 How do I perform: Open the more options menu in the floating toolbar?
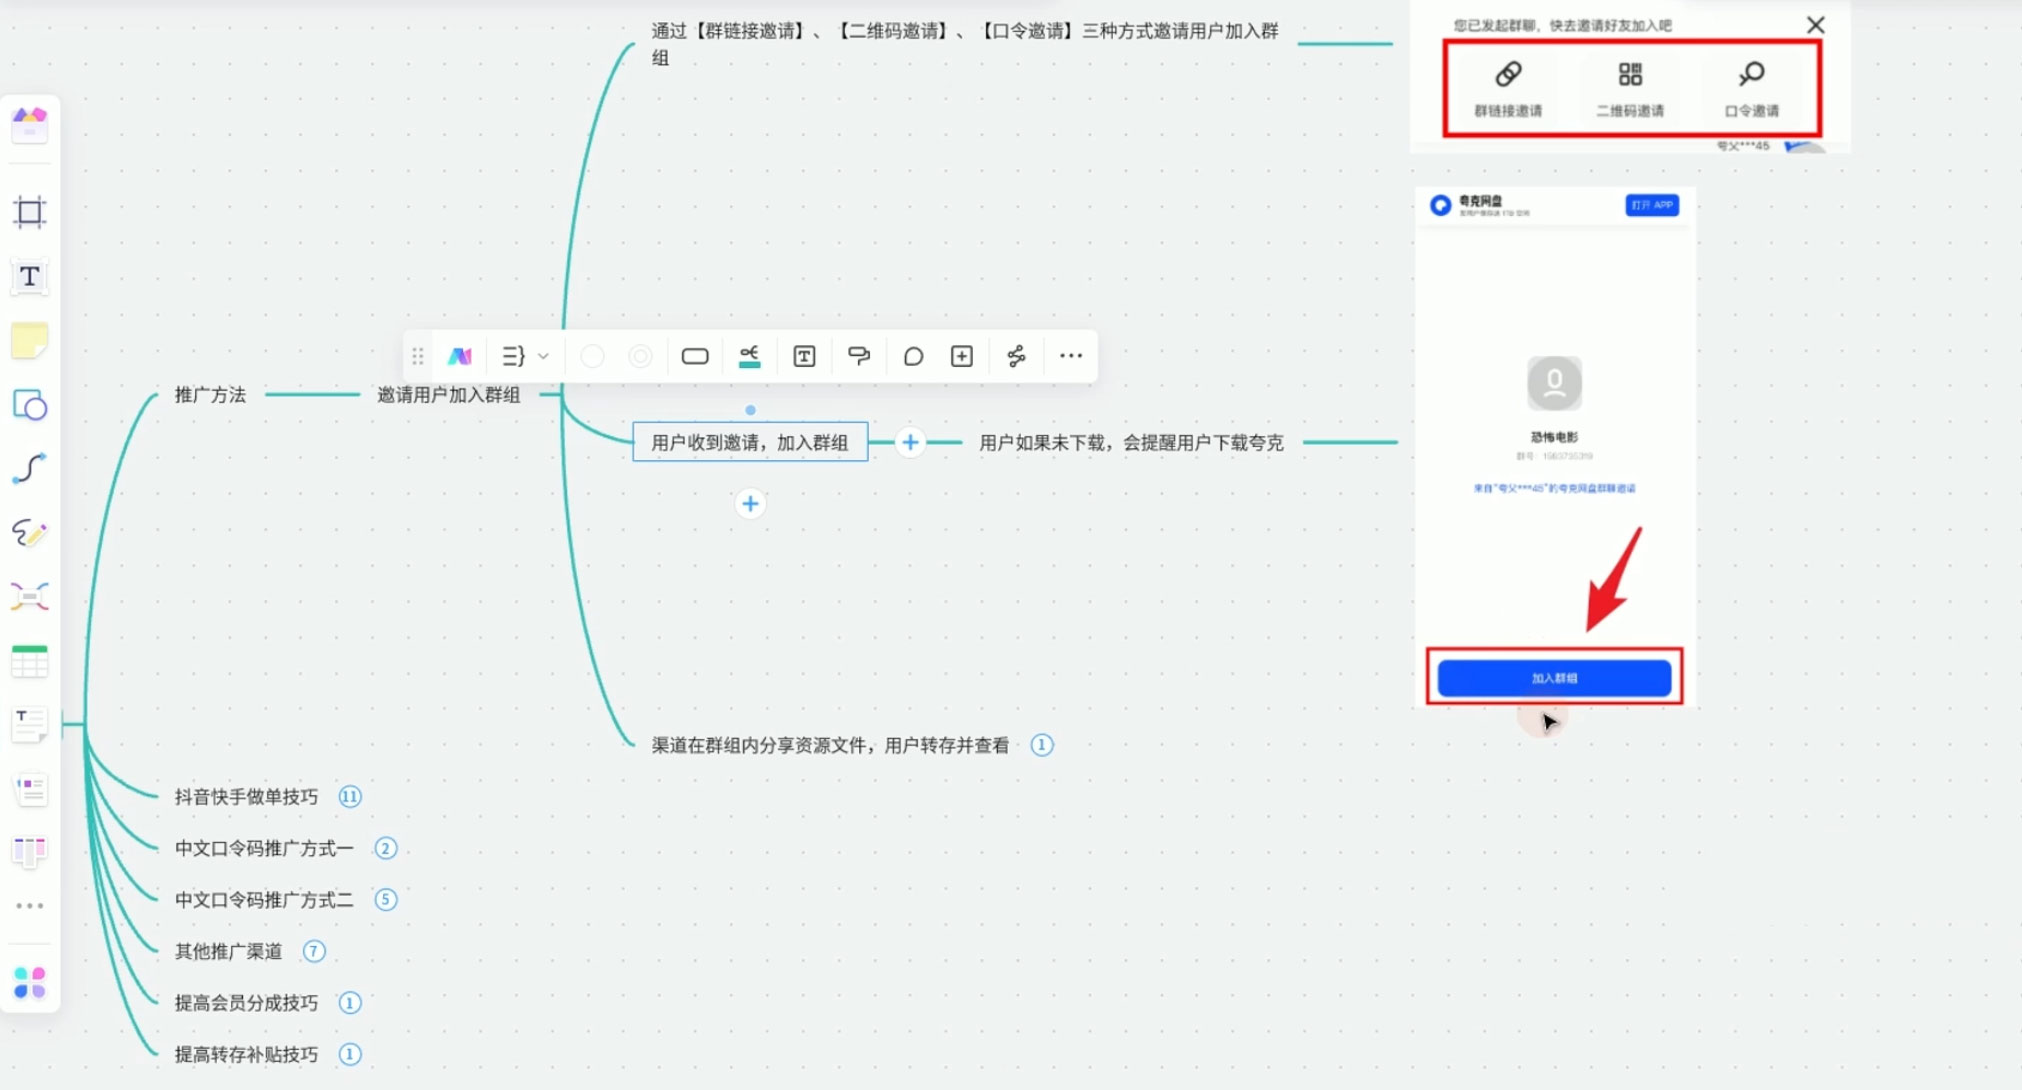(1069, 355)
